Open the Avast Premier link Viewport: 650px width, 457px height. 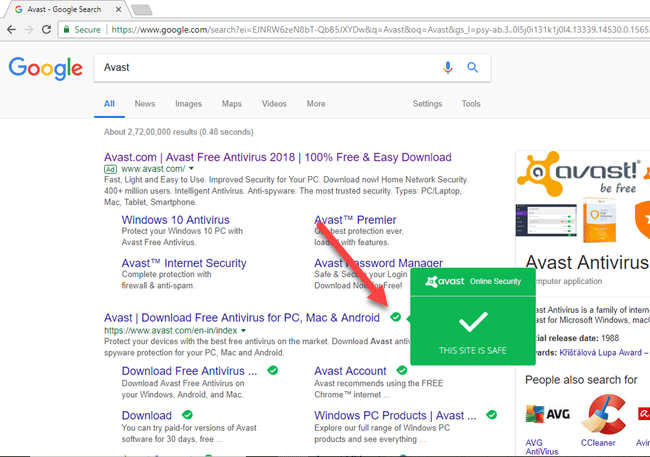(x=355, y=220)
